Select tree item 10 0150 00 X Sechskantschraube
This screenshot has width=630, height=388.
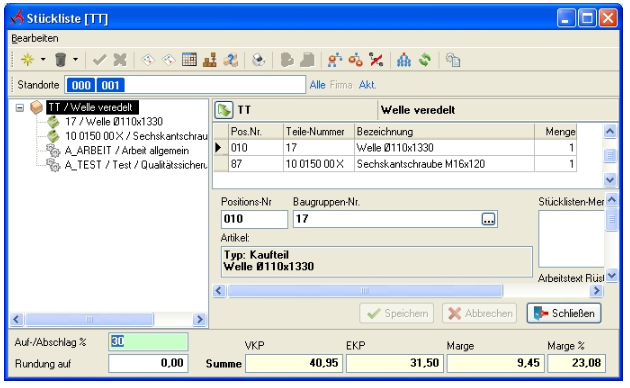pyautogui.click(x=136, y=136)
